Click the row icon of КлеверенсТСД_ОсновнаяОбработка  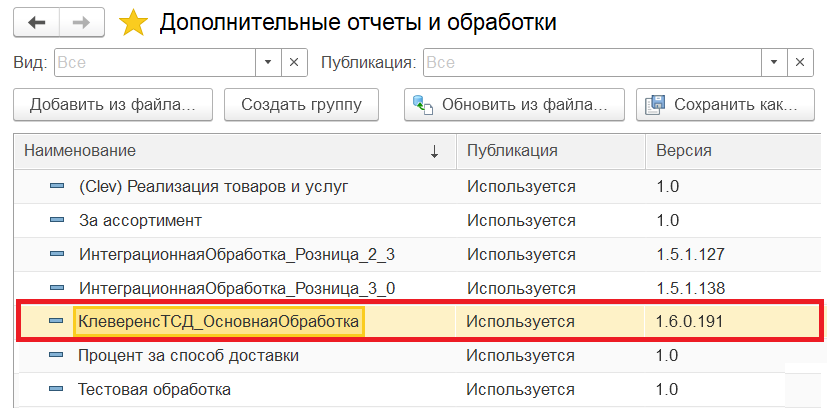pos(57,321)
